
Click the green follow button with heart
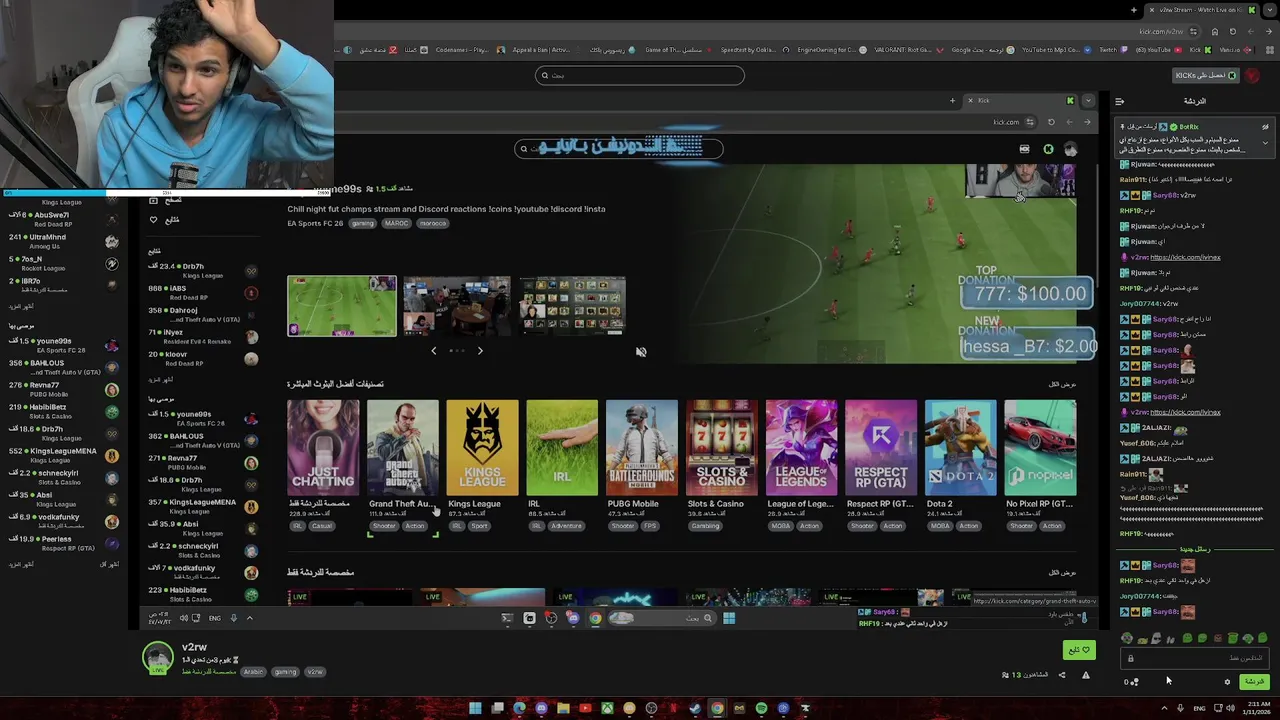(x=1079, y=650)
